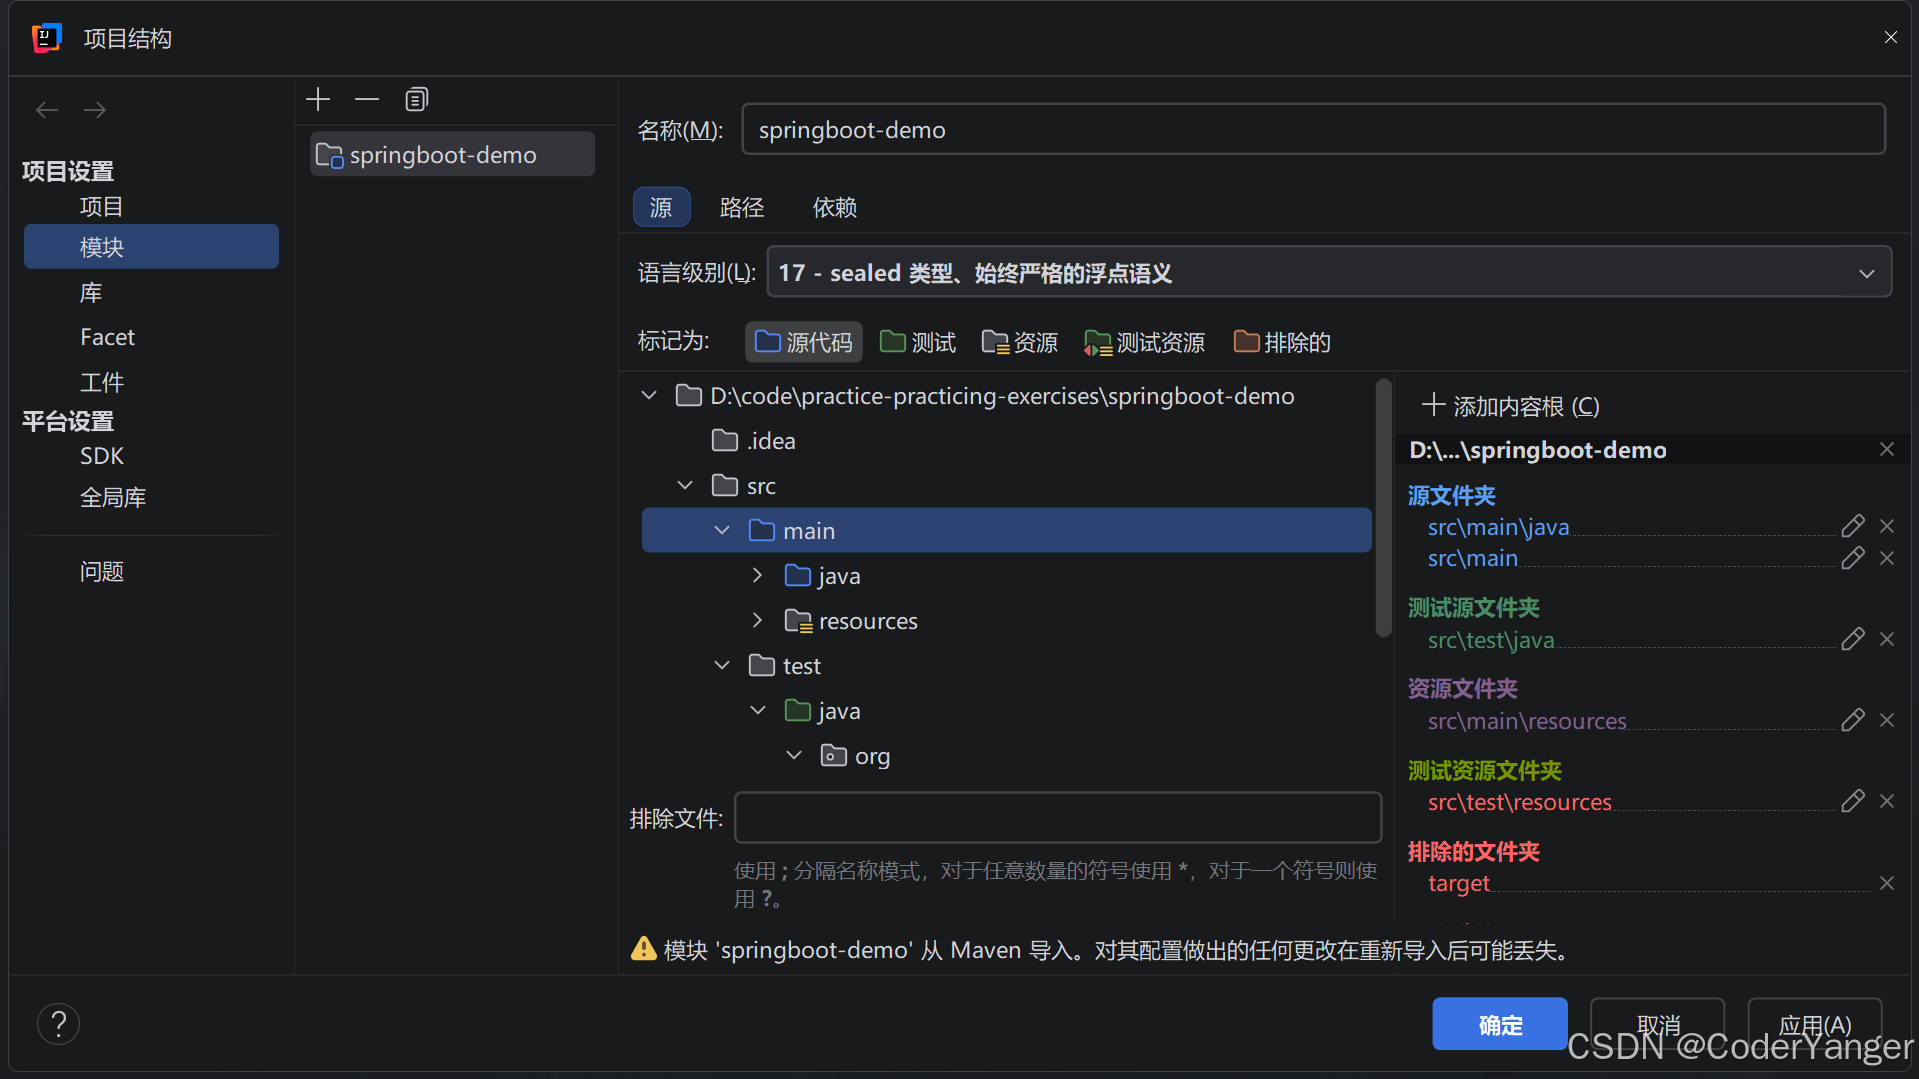This screenshot has height=1079, width=1919.
Task: Mark selected folder as 排除的 (Excluded)
Action: (1282, 342)
